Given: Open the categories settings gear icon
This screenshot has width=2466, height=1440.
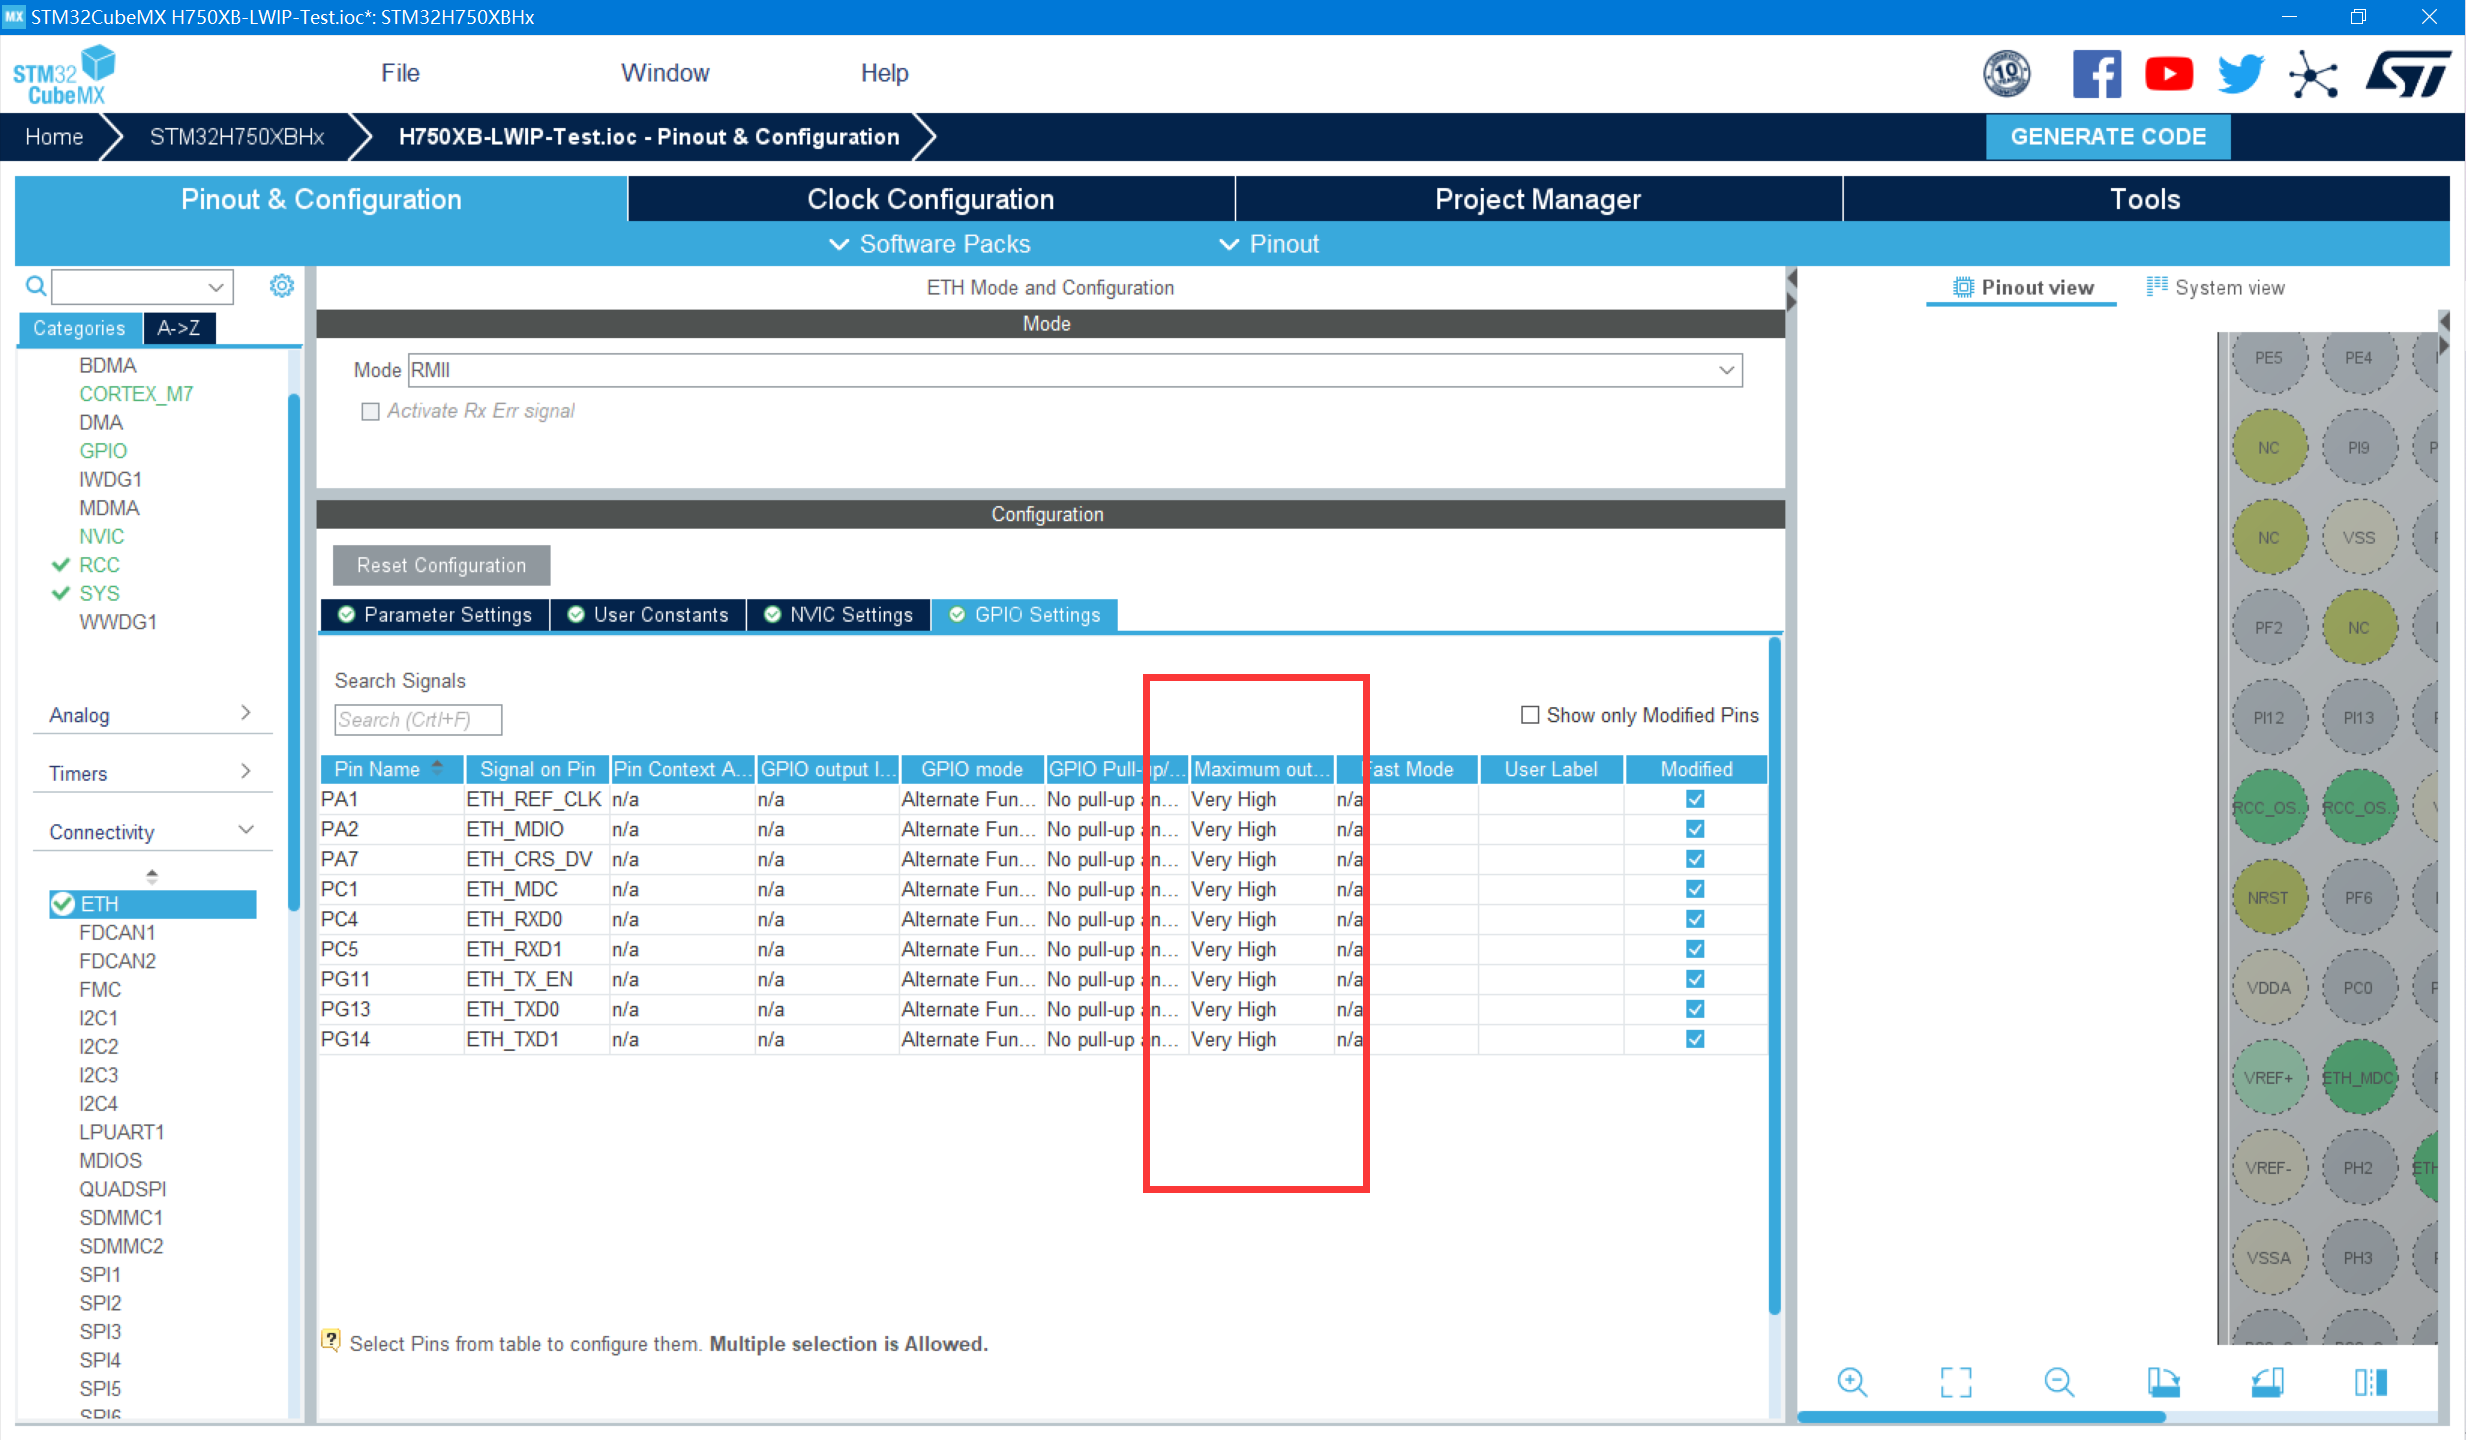Looking at the screenshot, I should click(x=282, y=286).
